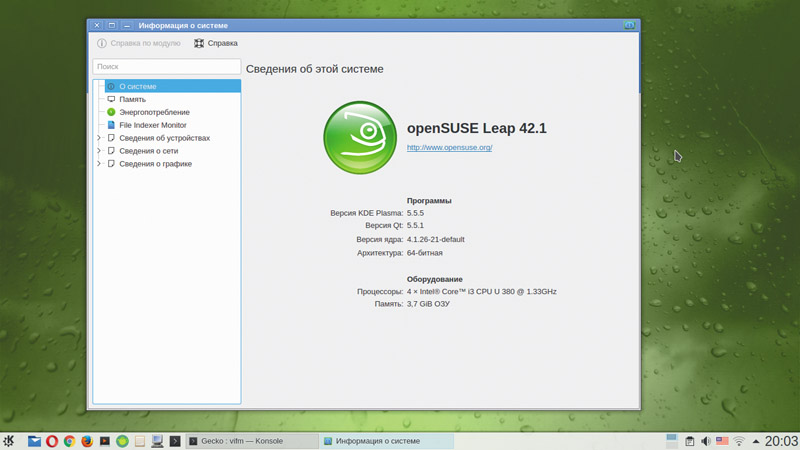The height and width of the screenshot is (450, 800).
Task: Open the http://www.opensuse.org/ link
Action: pyautogui.click(x=449, y=147)
